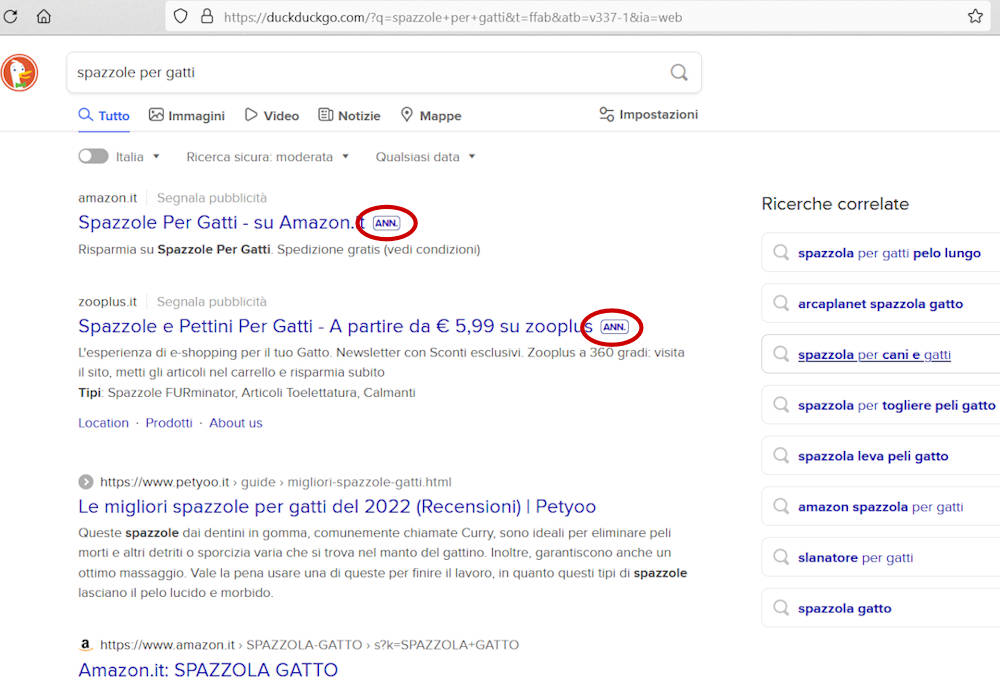The width and height of the screenshot is (1000, 684).
Task: Open the Mappe tab
Action: [x=431, y=116]
